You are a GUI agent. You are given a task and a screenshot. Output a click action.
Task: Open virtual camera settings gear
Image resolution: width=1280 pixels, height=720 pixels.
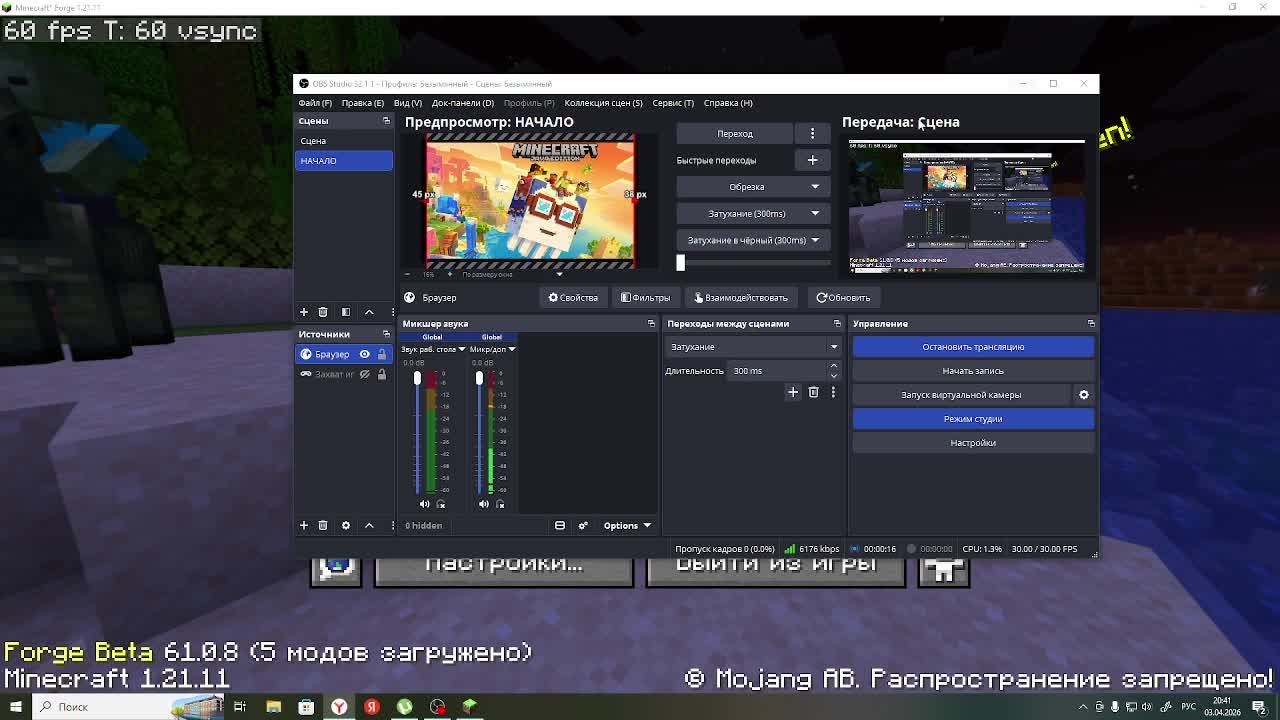click(1084, 395)
